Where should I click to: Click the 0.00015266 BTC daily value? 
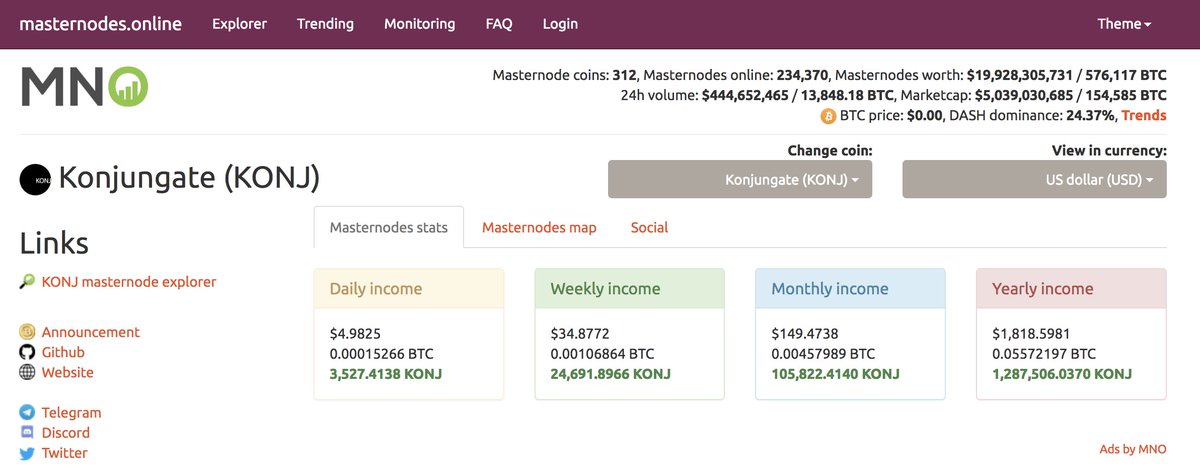tap(381, 353)
